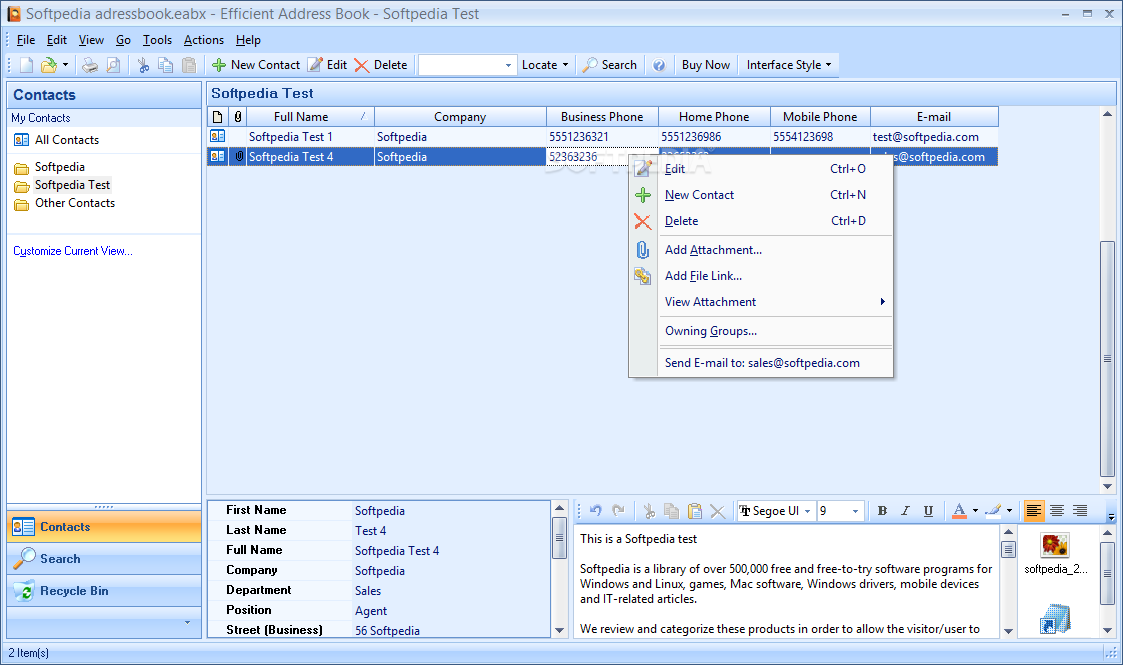
Task: Click the Copy icon in the notes editor toolbar
Action: (x=671, y=510)
